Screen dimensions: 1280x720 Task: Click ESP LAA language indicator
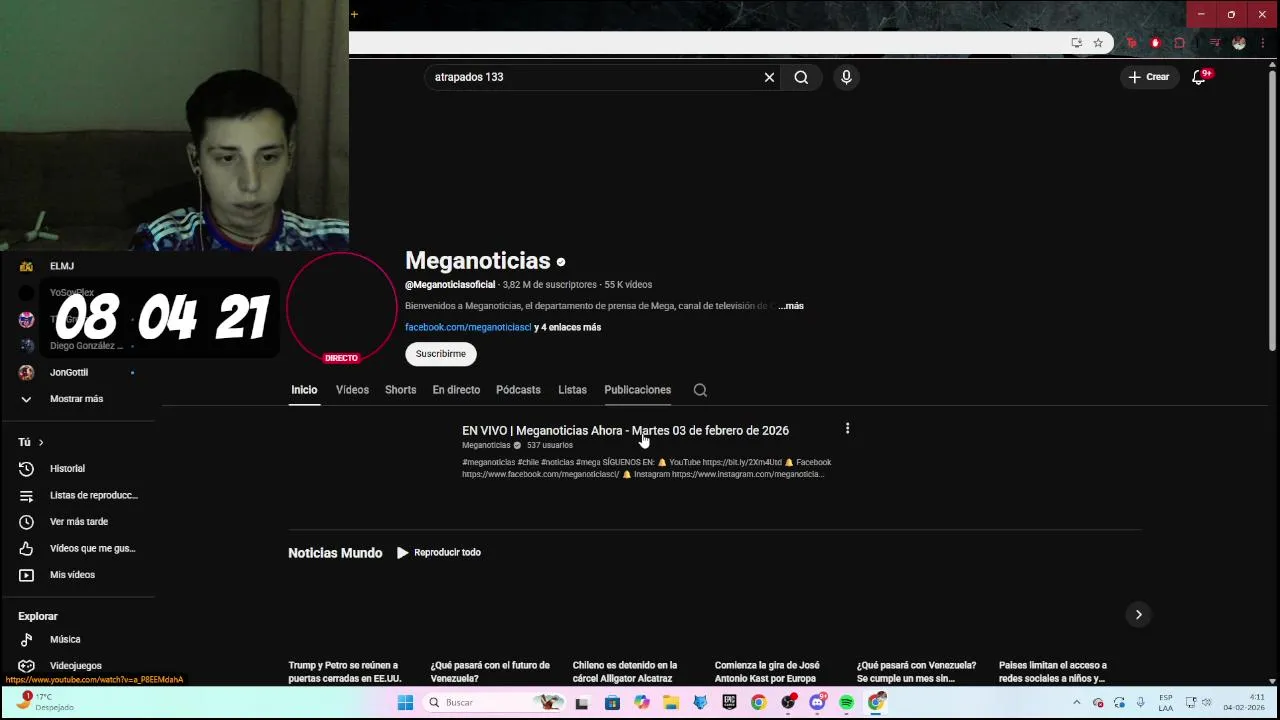point(1166,702)
